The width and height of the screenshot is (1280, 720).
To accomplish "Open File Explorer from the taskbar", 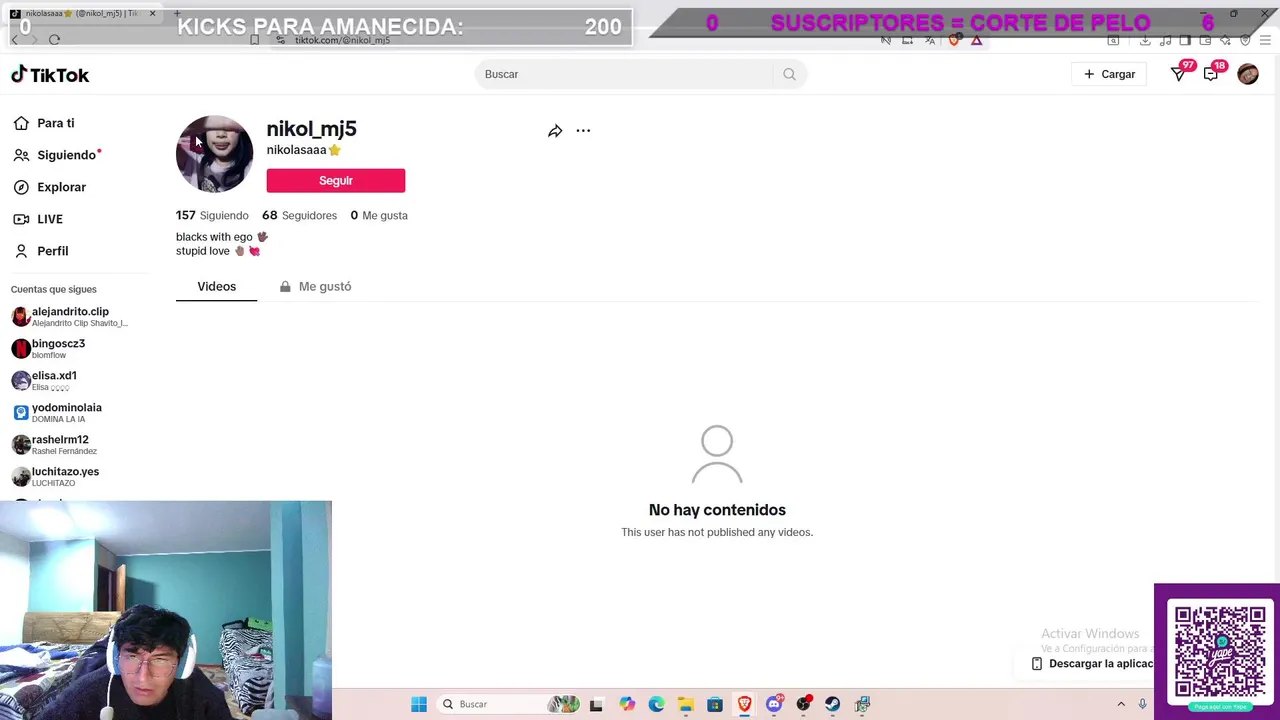I will click(x=685, y=704).
